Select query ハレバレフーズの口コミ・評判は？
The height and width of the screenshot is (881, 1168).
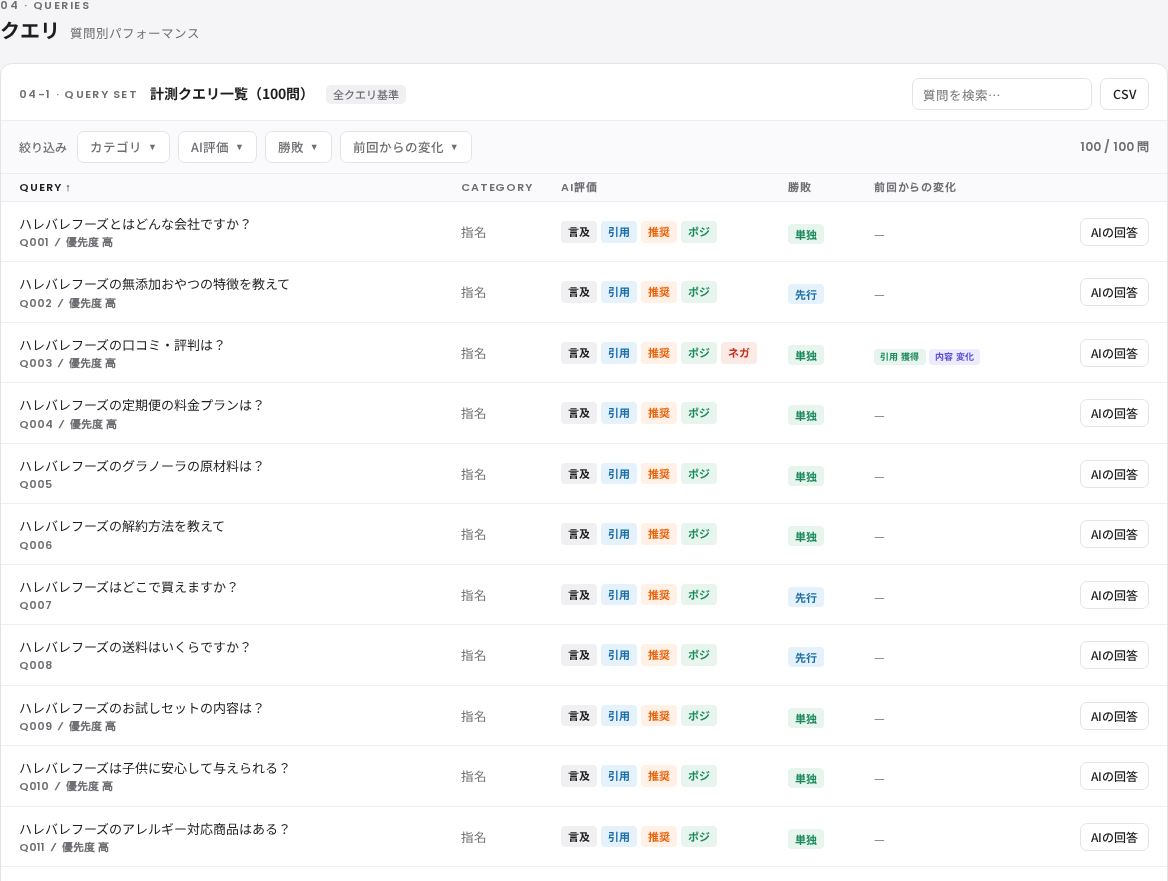pos(121,346)
